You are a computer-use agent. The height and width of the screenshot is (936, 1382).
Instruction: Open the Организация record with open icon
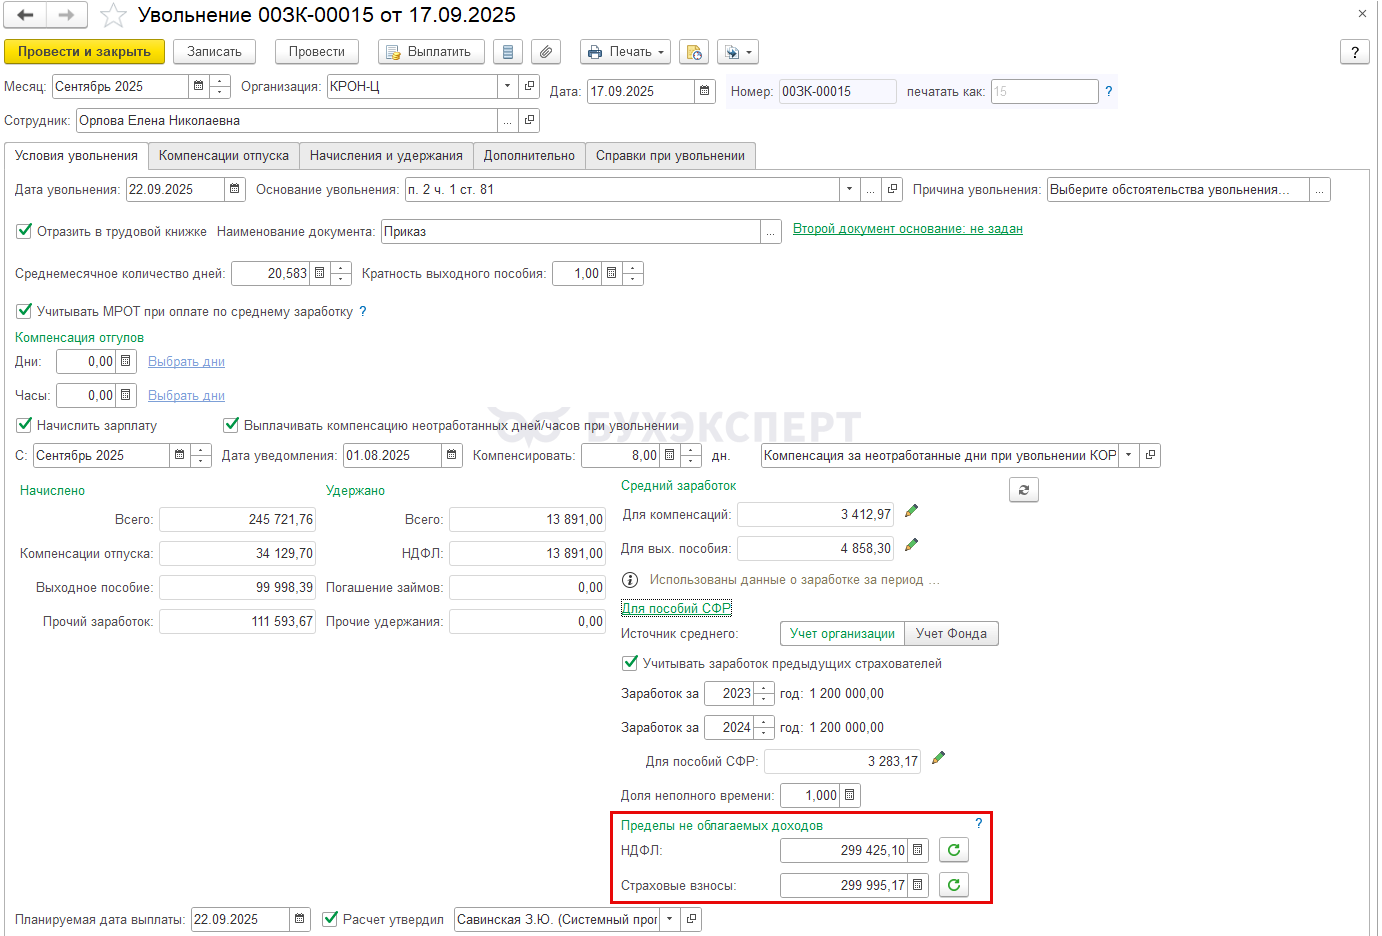pos(530,86)
